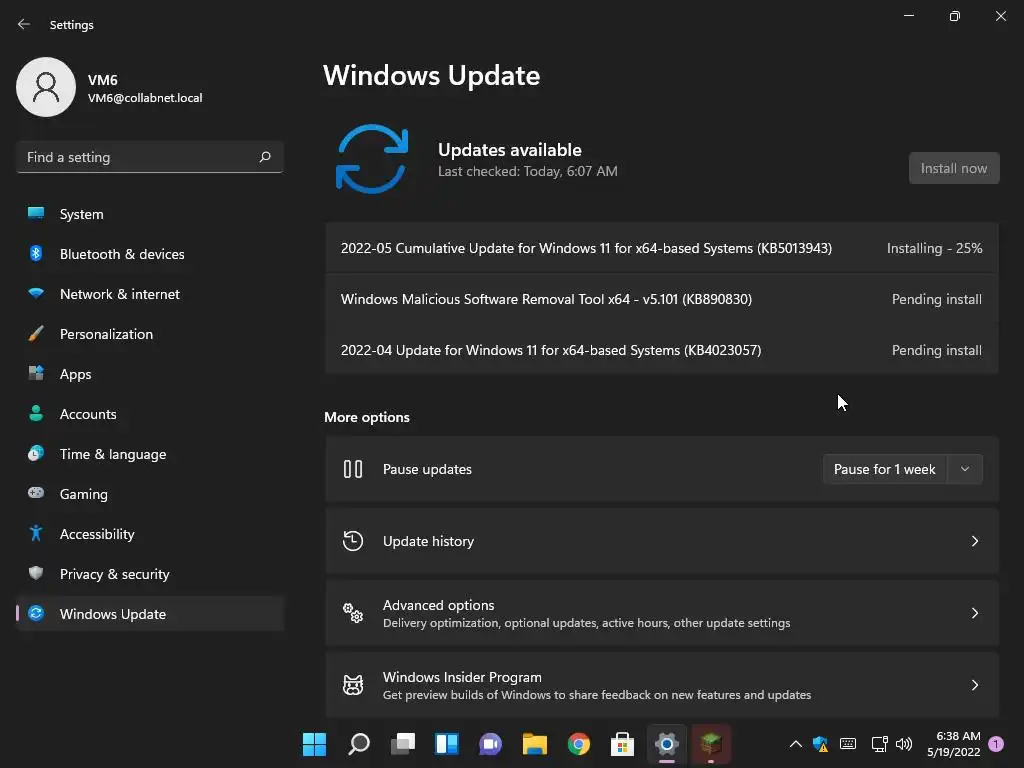The width and height of the screenshot is (1024, 768).
Task: Open File Explorer from the taskbar
Action: (x=534, y=744)
